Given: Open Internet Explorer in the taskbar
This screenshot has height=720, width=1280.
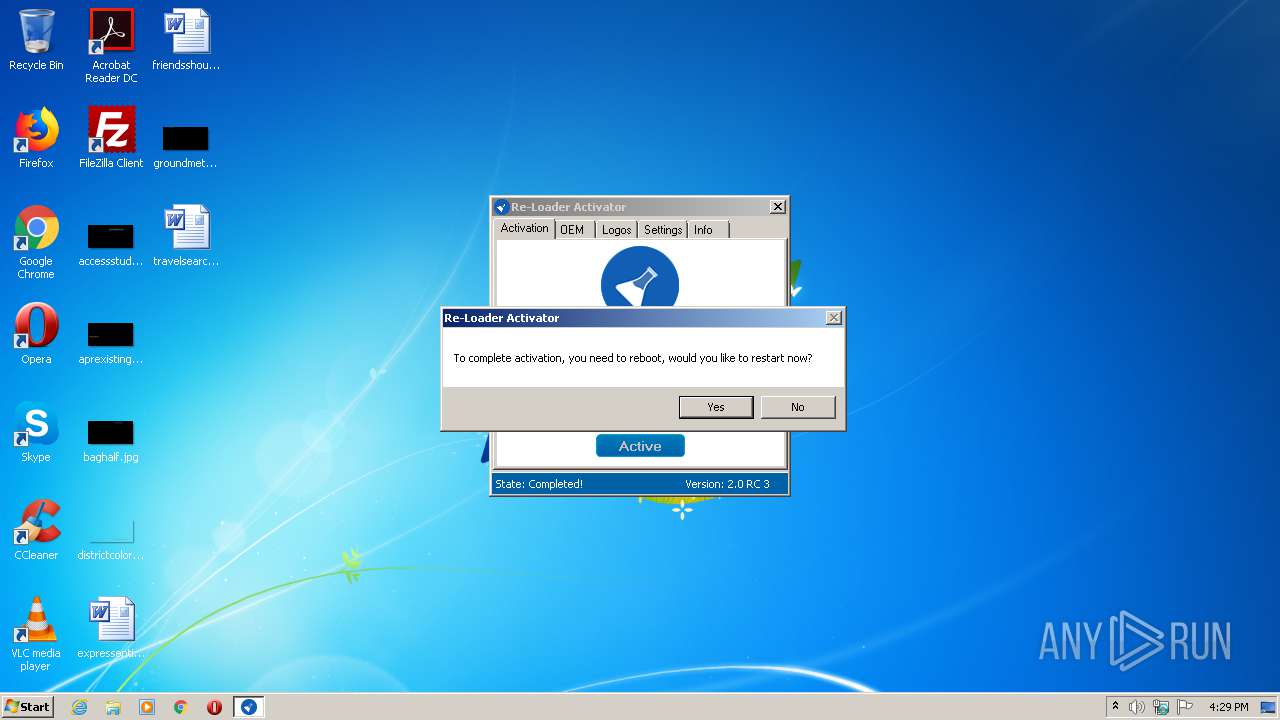Looking at the screenshot, I should tap(79, 707).
